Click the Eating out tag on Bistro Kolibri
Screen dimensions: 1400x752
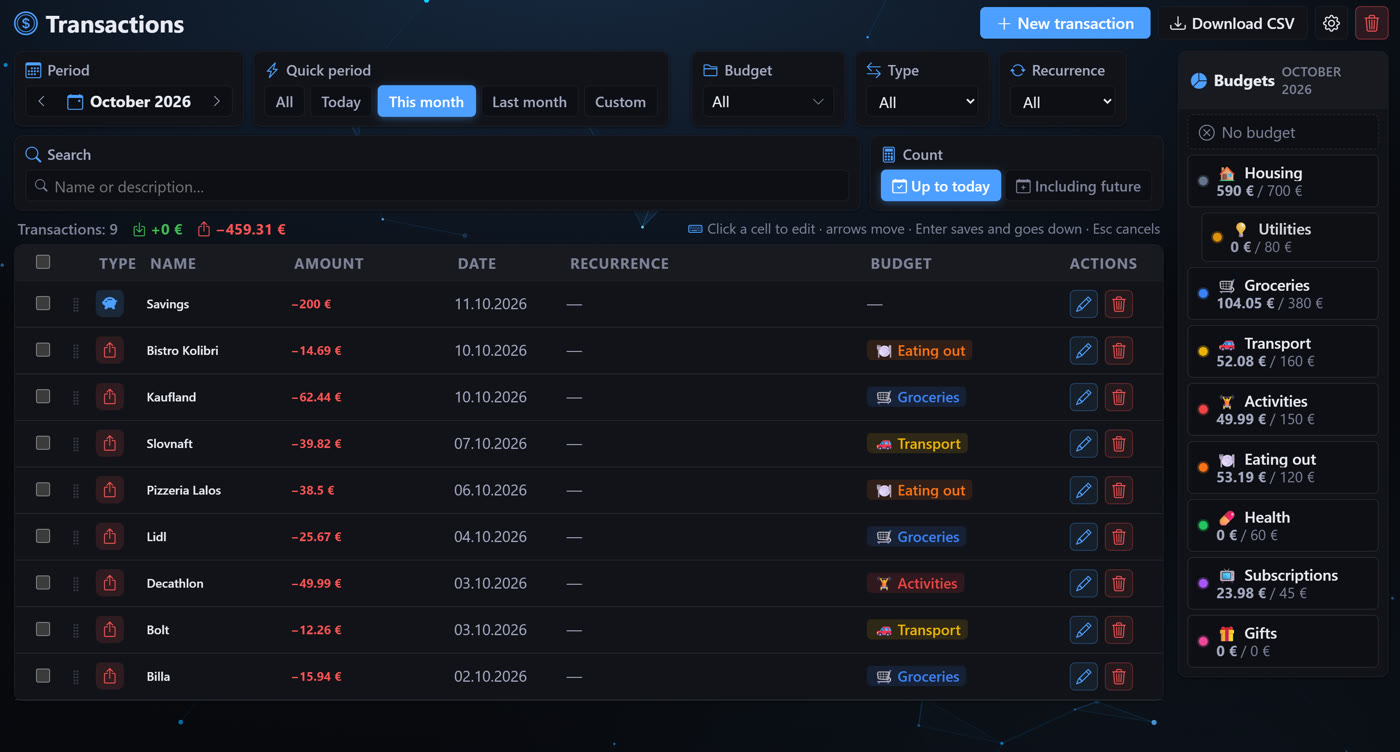pyautogui.click(x=920, y=351)
